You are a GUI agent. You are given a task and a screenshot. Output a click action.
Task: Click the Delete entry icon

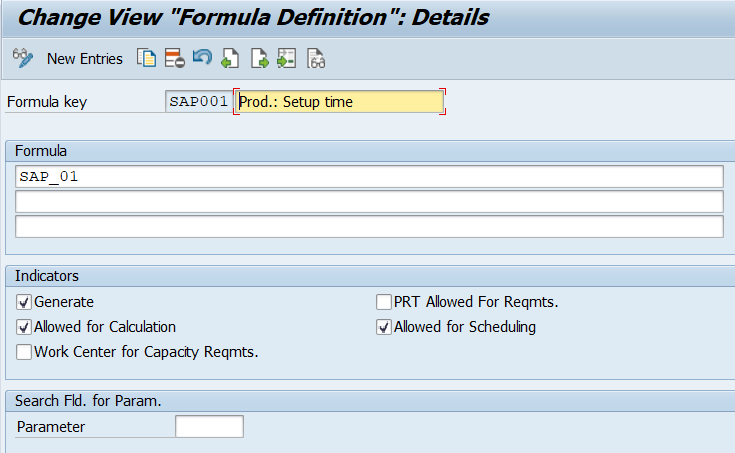click(x=174, y=59)
